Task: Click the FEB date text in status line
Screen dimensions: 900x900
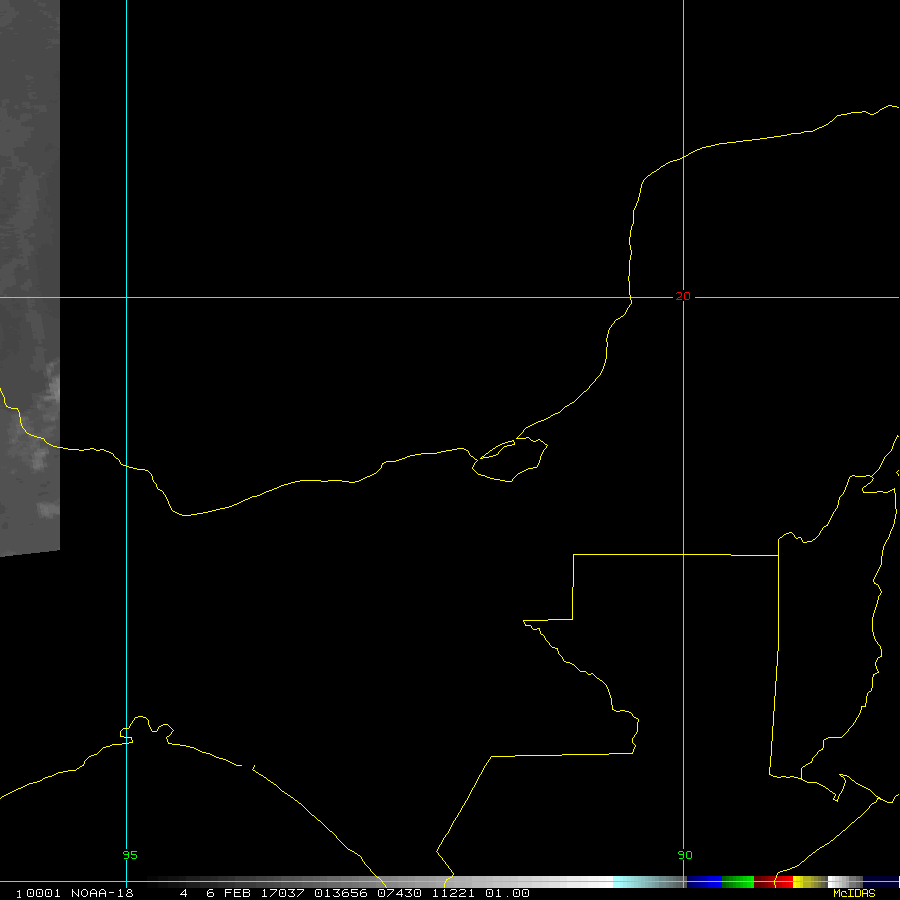Action: [x=237, y=893]
